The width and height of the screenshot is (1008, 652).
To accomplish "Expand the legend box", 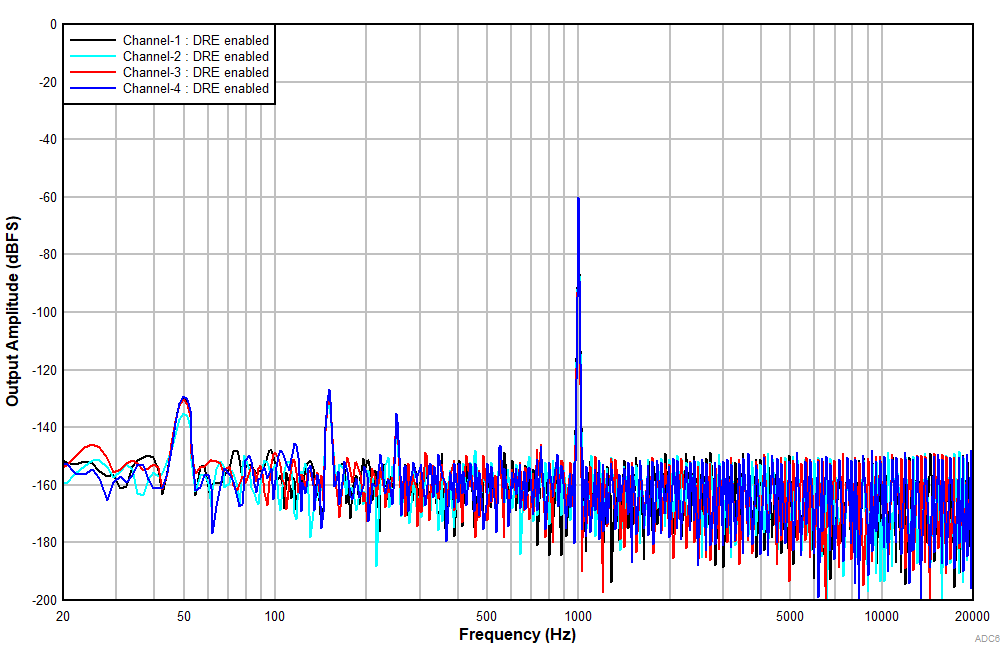I will [170, 64].
